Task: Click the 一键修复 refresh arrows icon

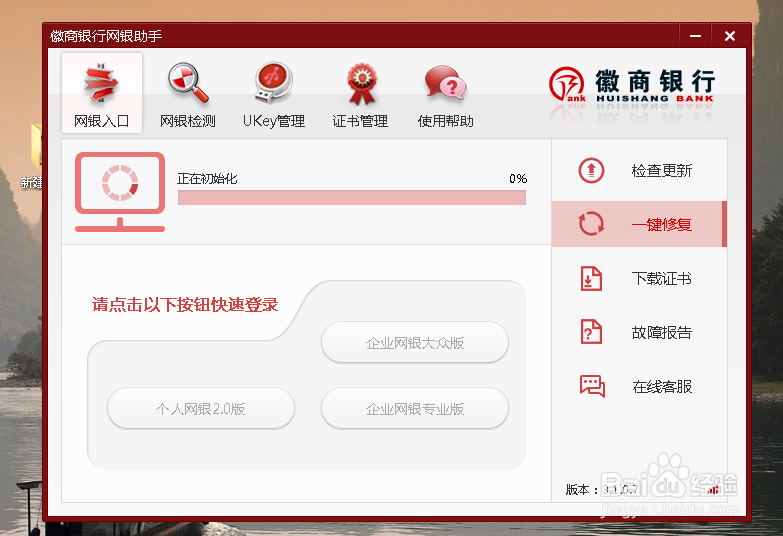Action: [591, 224]
